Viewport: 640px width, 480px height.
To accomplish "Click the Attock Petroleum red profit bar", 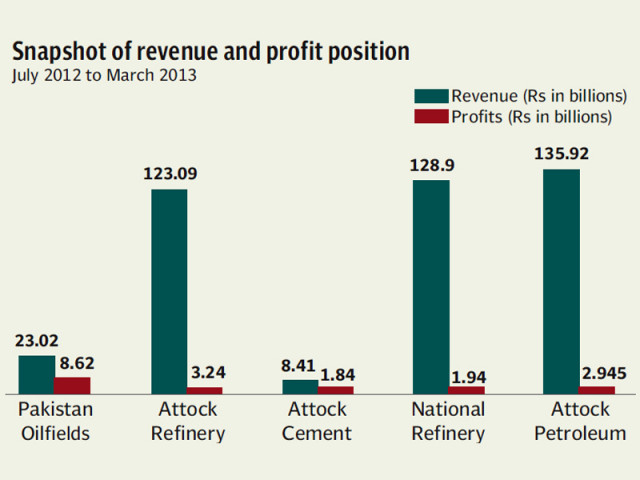I will (x=597, y=390).
